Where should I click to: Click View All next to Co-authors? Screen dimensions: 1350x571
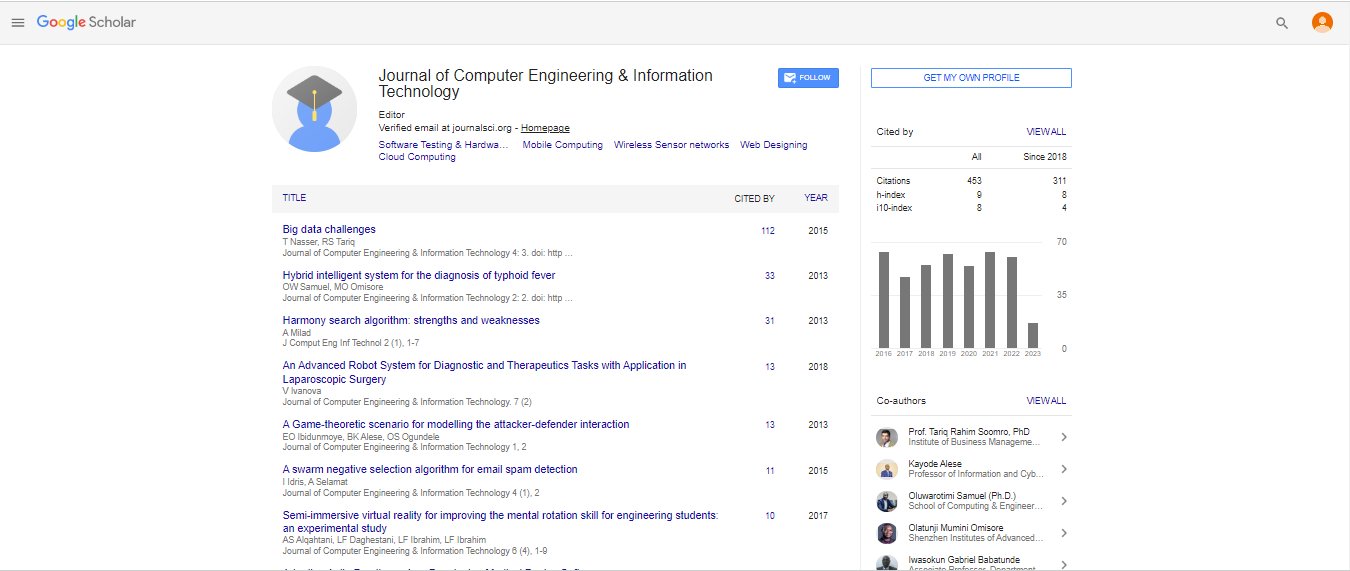[x=1046, y=401]
